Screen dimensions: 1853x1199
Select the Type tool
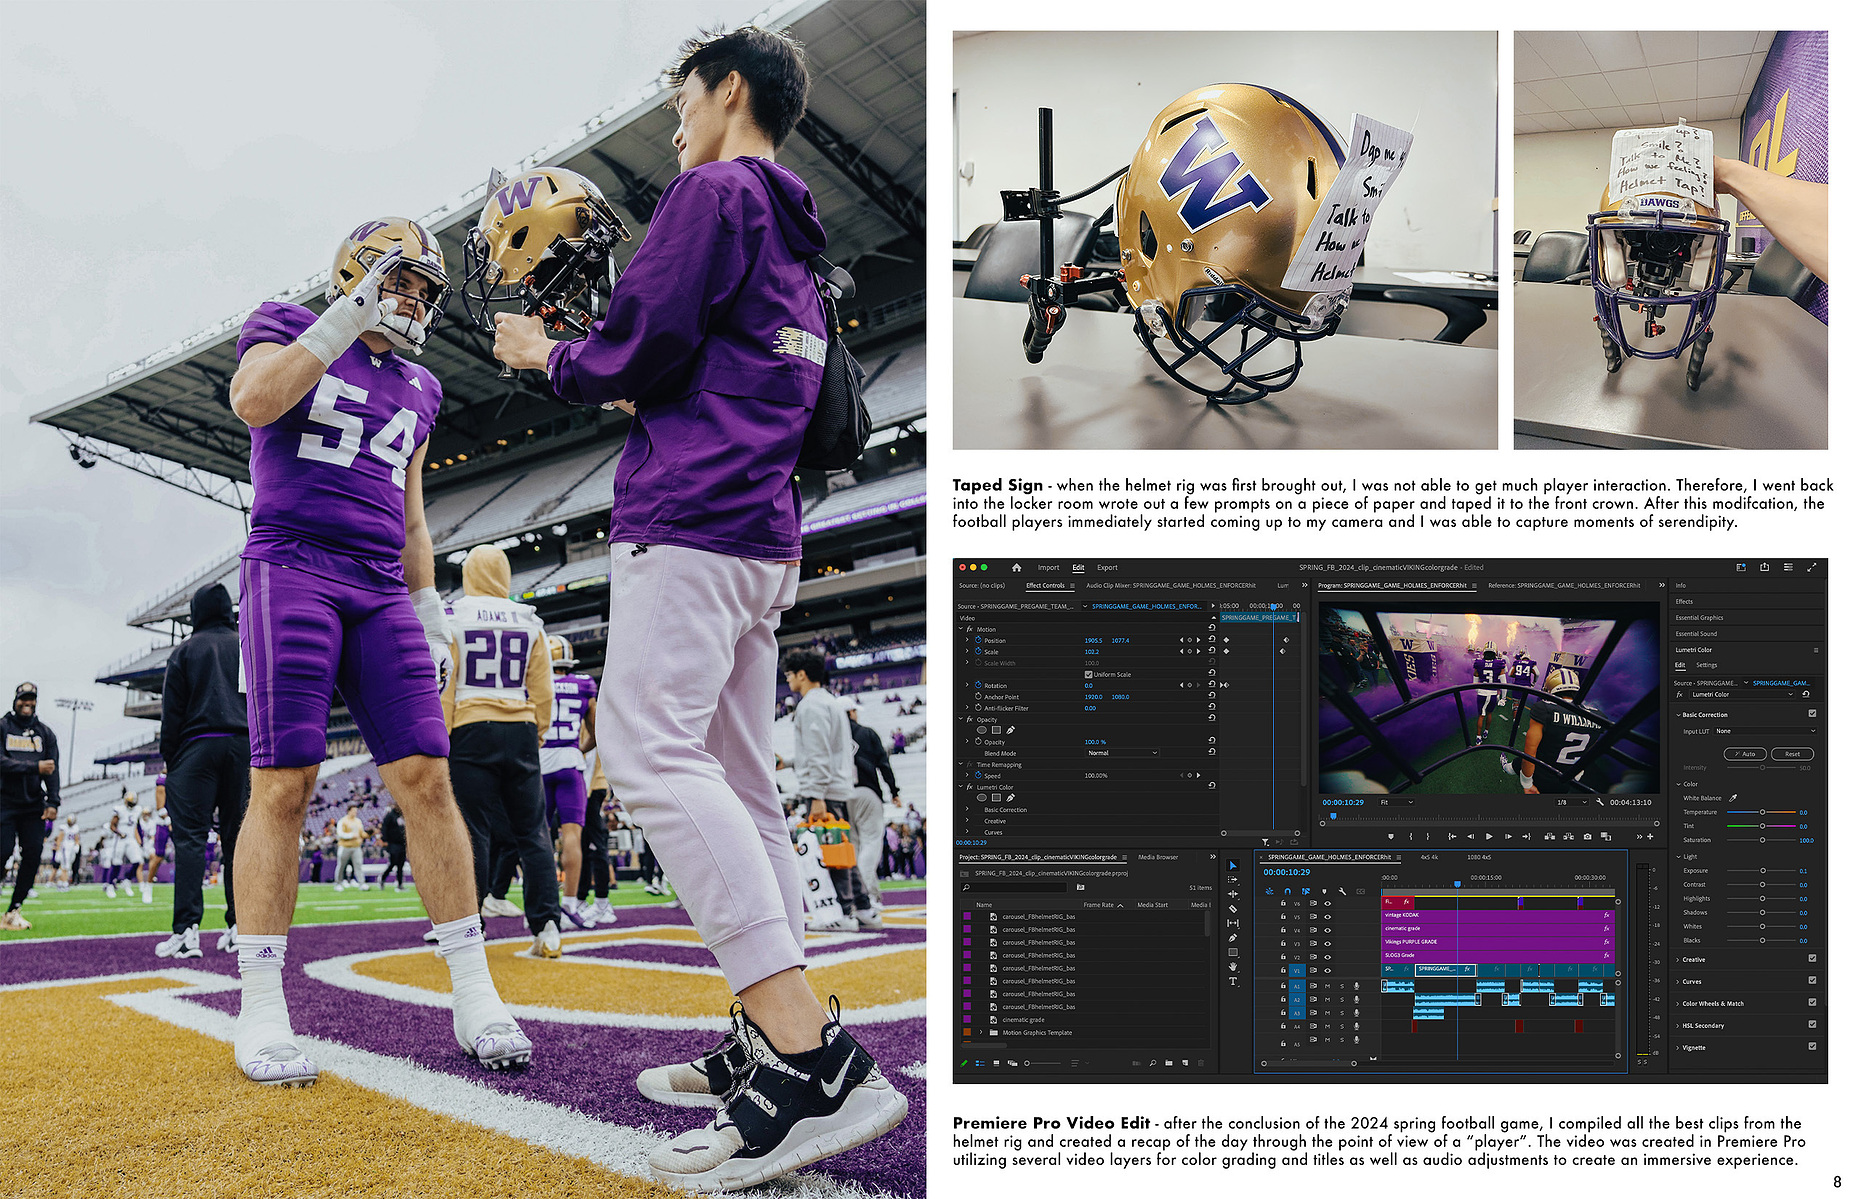point(1232,981)
